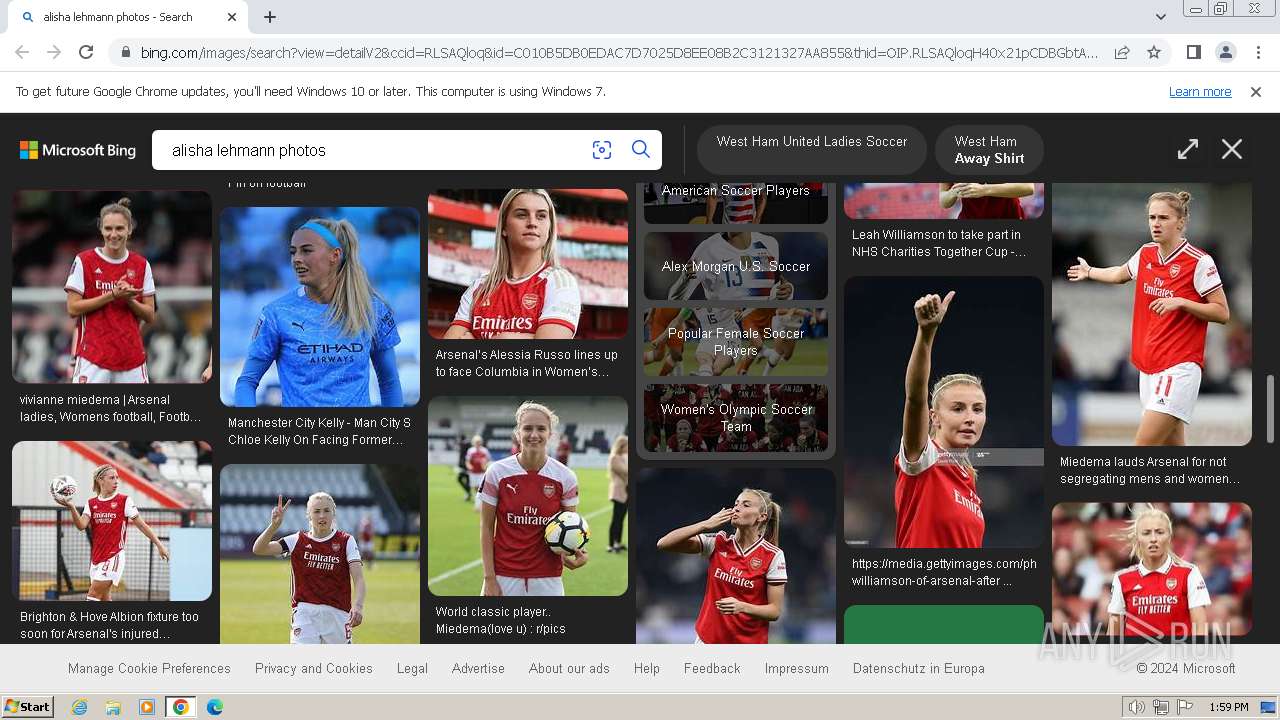The width and height of the screenshot is (1280, 720).
Task: Switch to Chrome in the taskbar
Action: [180, 707]
